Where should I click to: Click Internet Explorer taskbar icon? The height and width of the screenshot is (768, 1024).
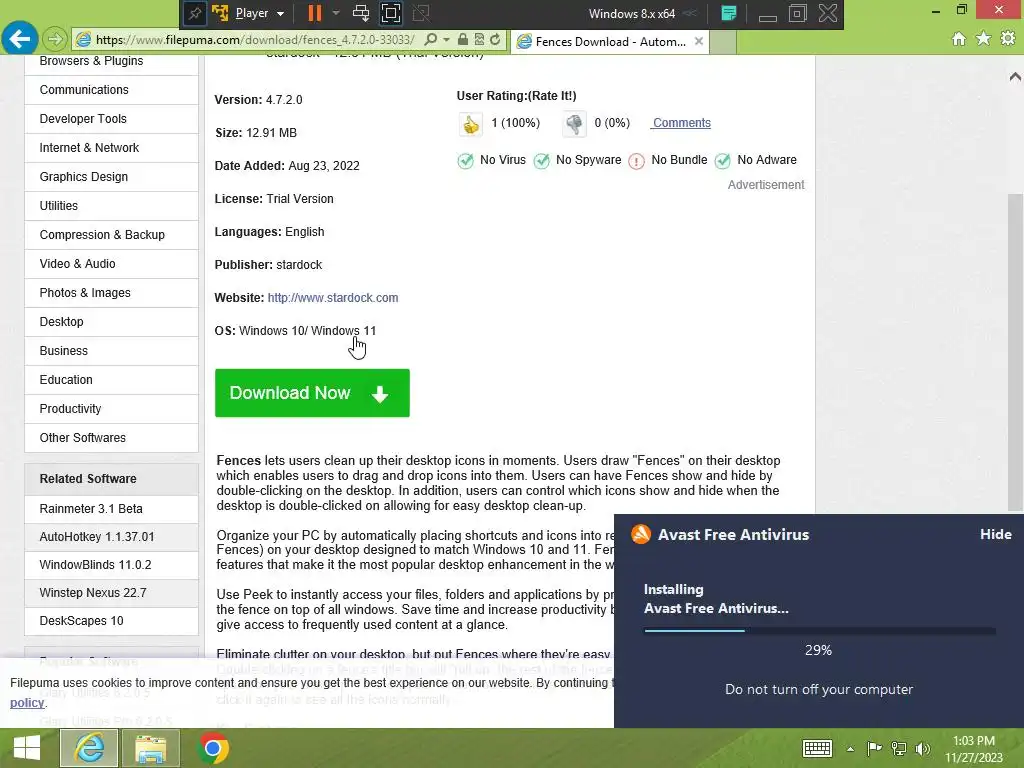89,748
